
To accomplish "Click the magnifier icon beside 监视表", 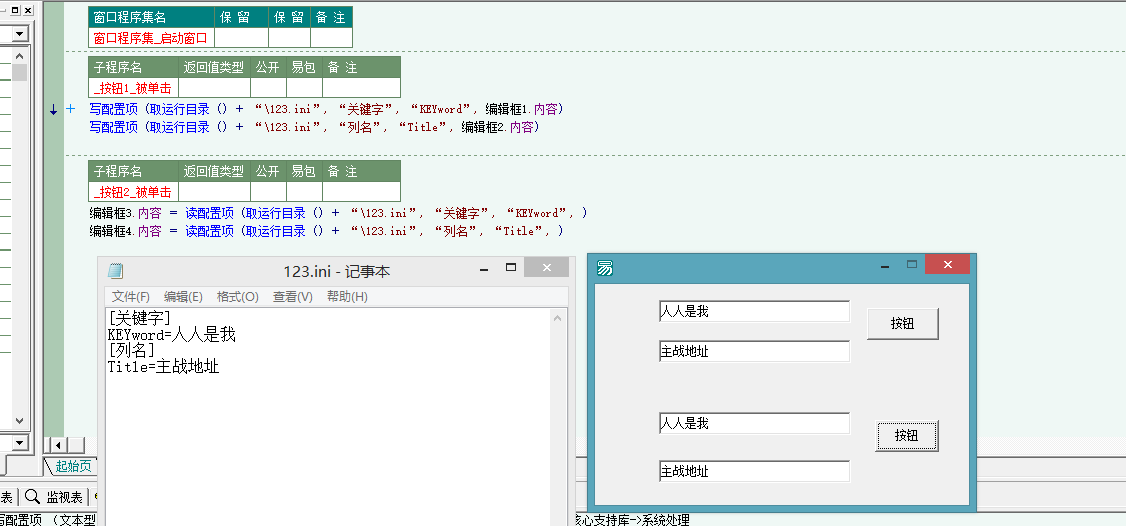I will 32,497.
